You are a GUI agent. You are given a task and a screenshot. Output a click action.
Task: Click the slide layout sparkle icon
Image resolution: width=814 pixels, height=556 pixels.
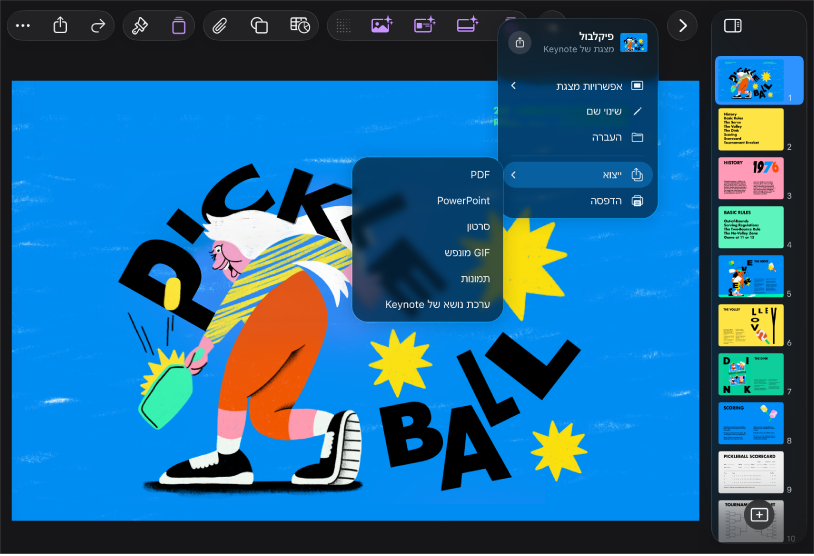pos(424,25)
